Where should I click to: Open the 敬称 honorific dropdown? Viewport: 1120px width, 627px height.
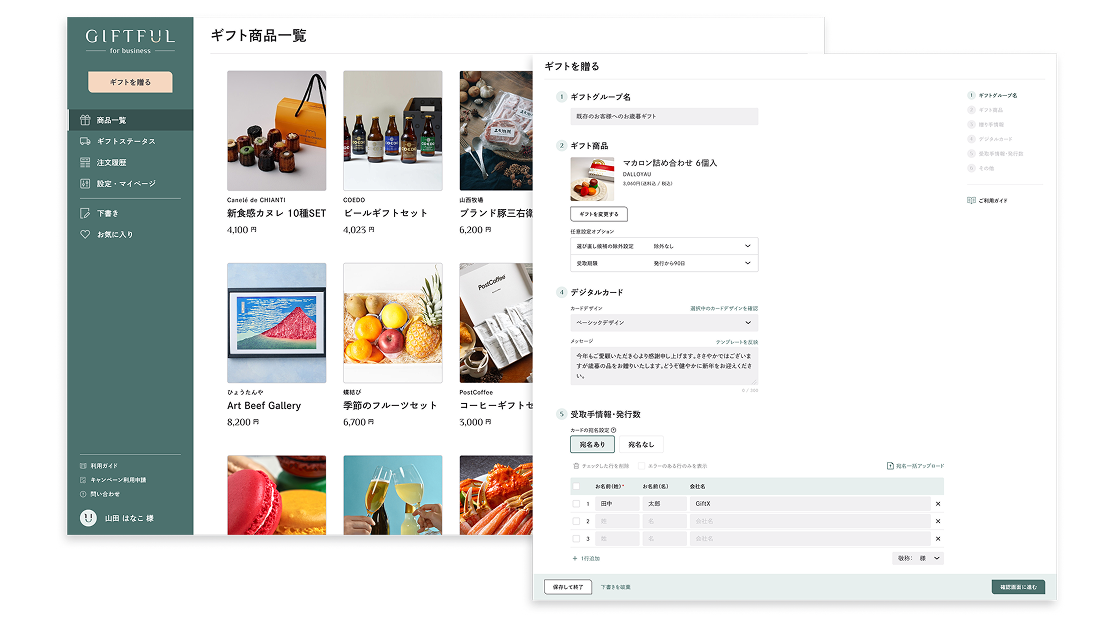point(936,559)
